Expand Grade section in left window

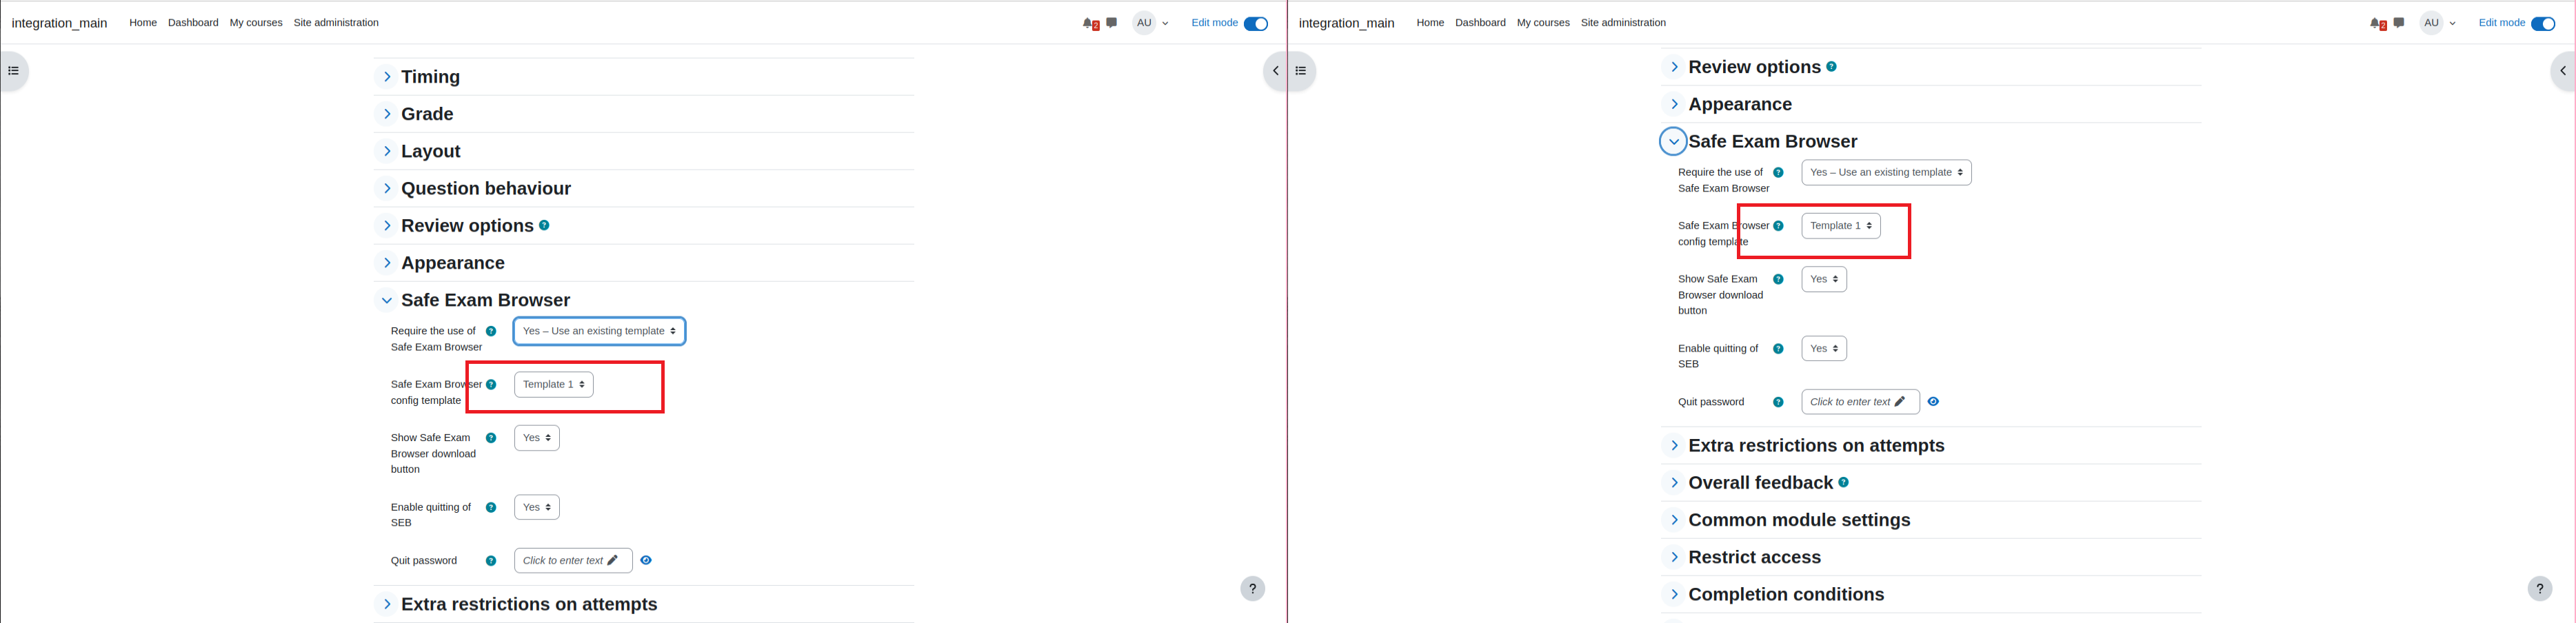coord(387,114)
